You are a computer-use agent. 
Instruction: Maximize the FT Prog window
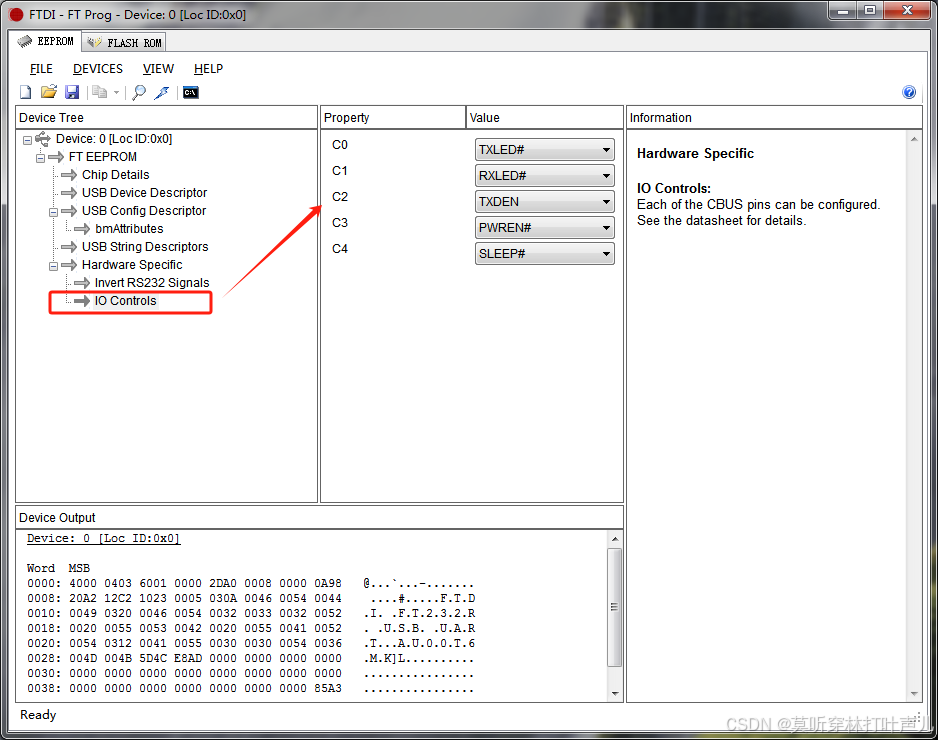pos(870,11)
